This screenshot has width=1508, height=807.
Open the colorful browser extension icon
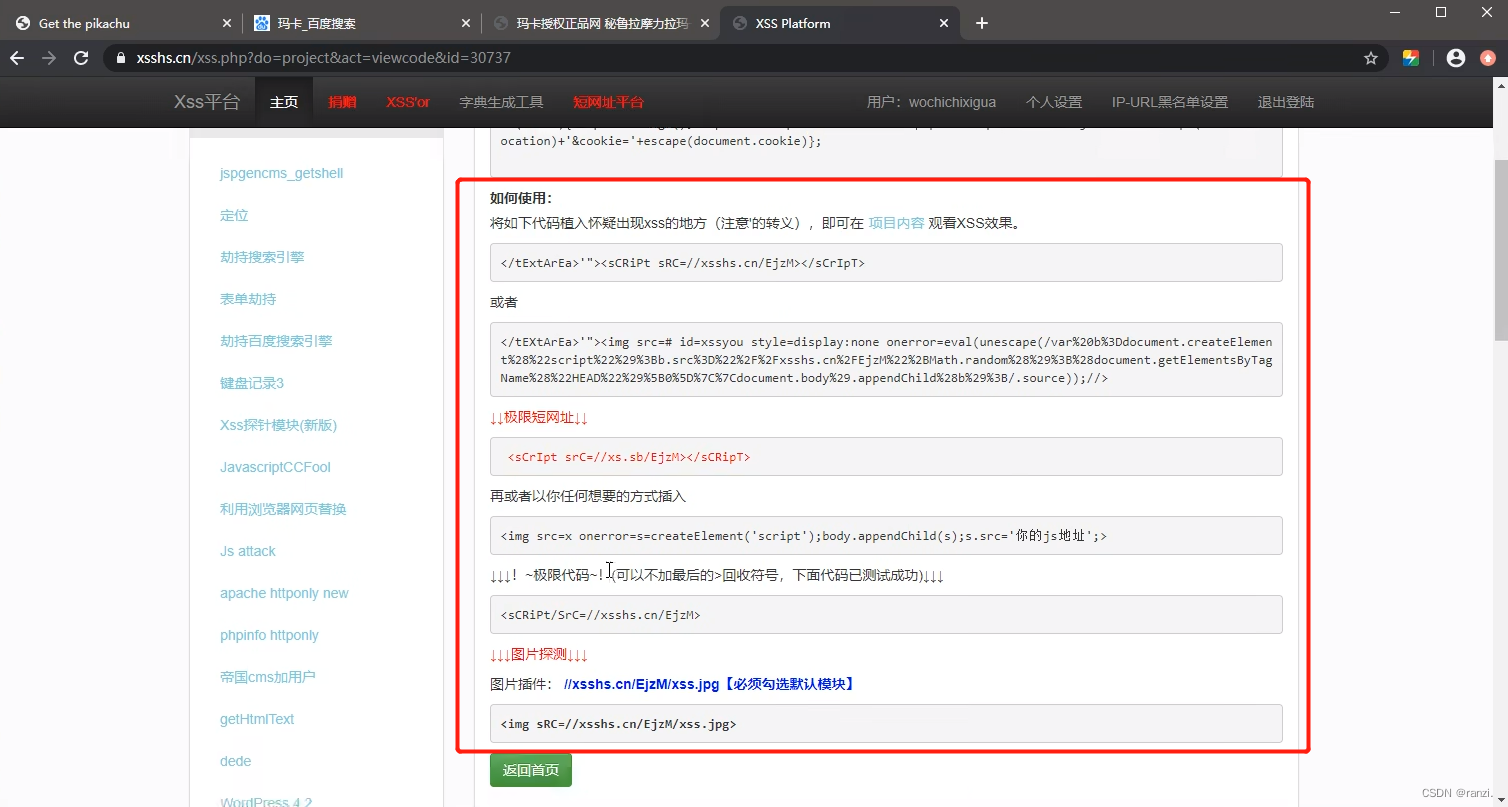click(x=1411, y=58)
